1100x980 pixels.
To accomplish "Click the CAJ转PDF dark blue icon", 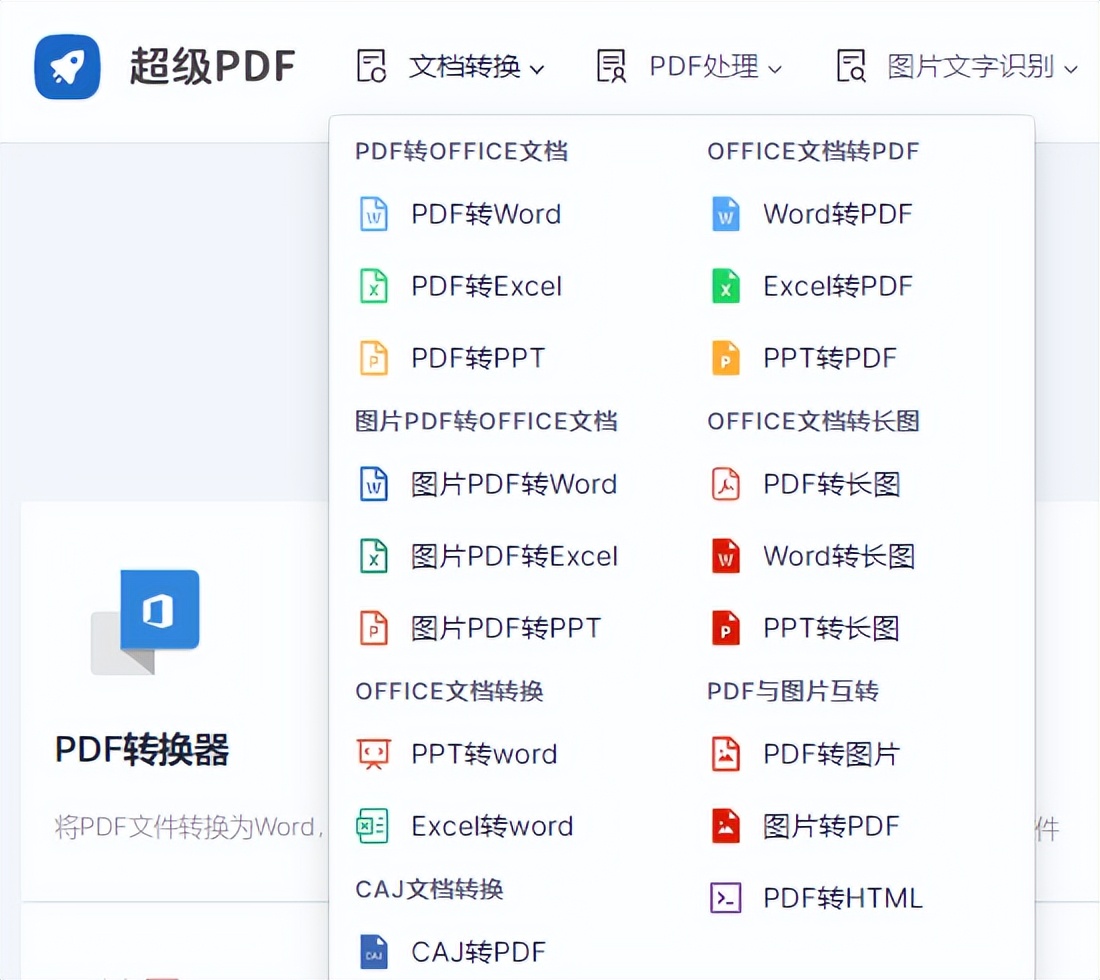I will (374, 951).
